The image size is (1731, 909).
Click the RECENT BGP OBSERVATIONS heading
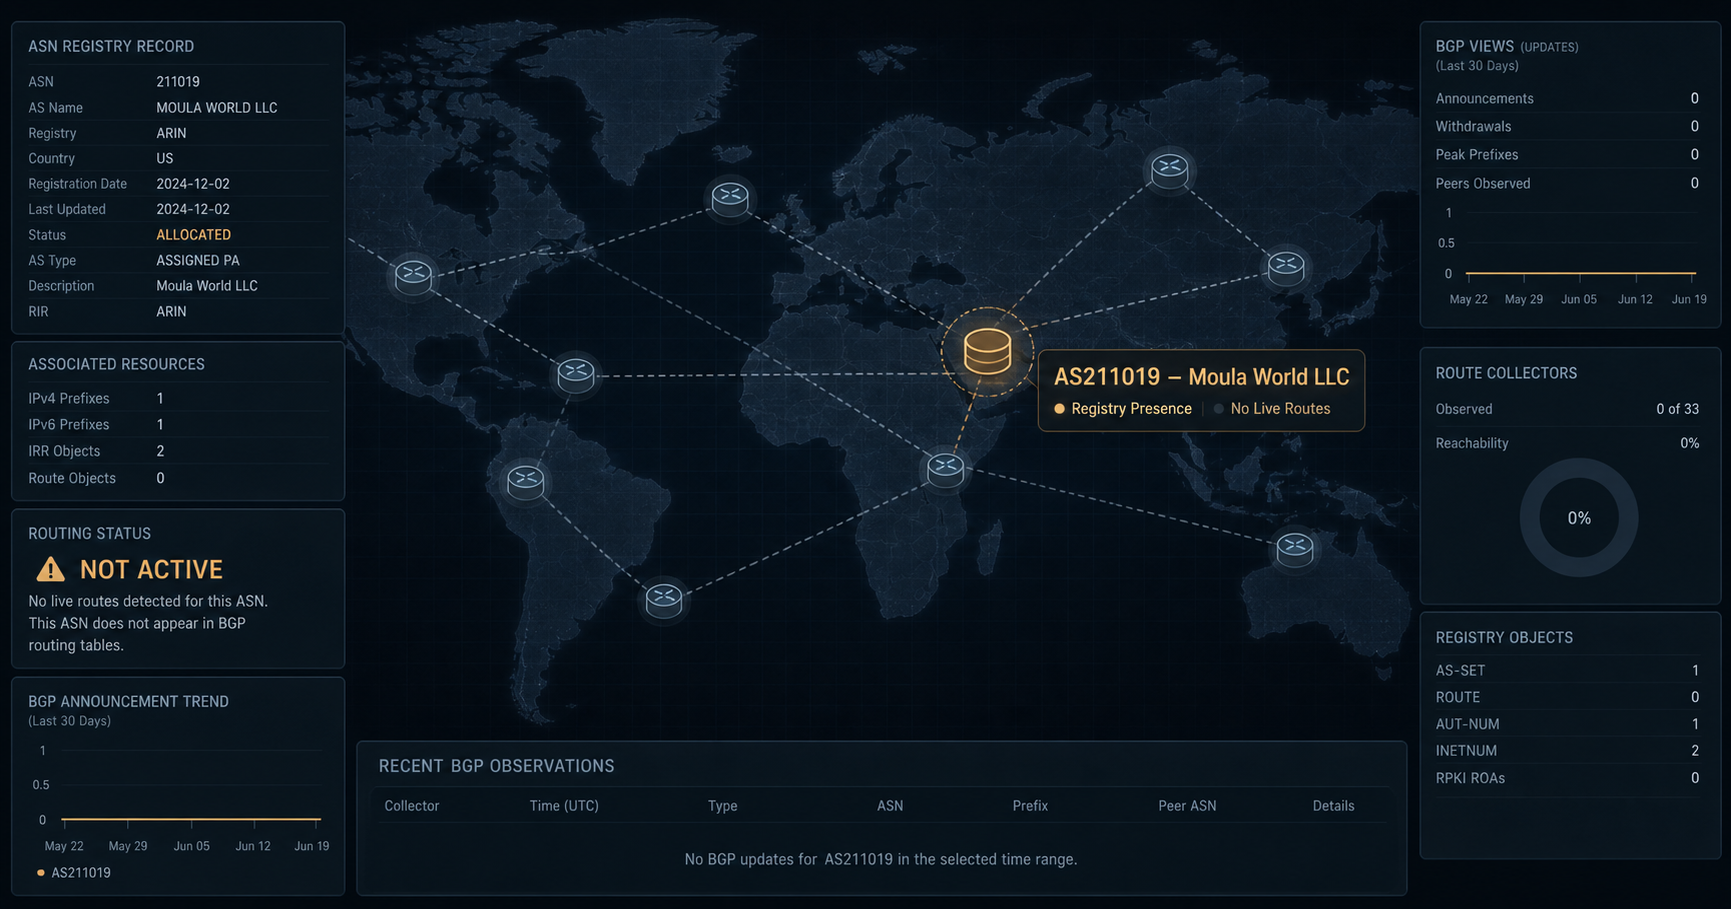496,766
